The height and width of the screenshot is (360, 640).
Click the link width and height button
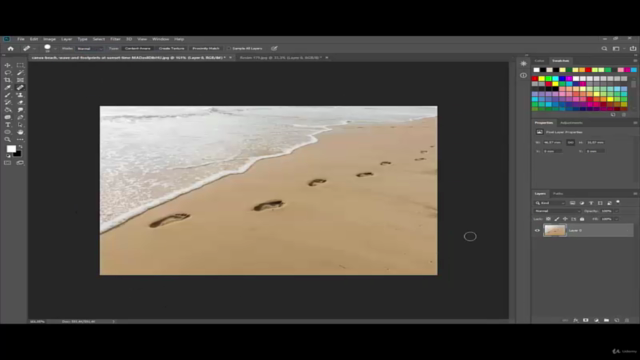point(571,142)
